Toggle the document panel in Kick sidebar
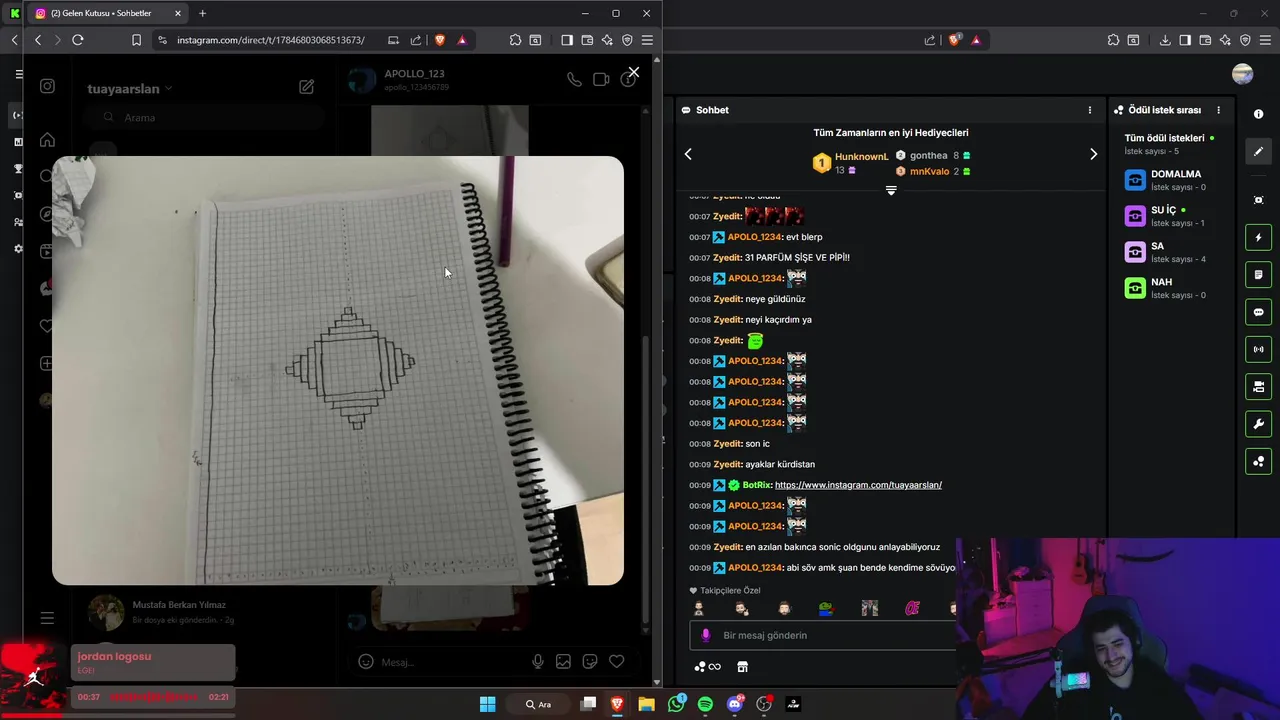 pyautogui.click(x=1258, y=274)
